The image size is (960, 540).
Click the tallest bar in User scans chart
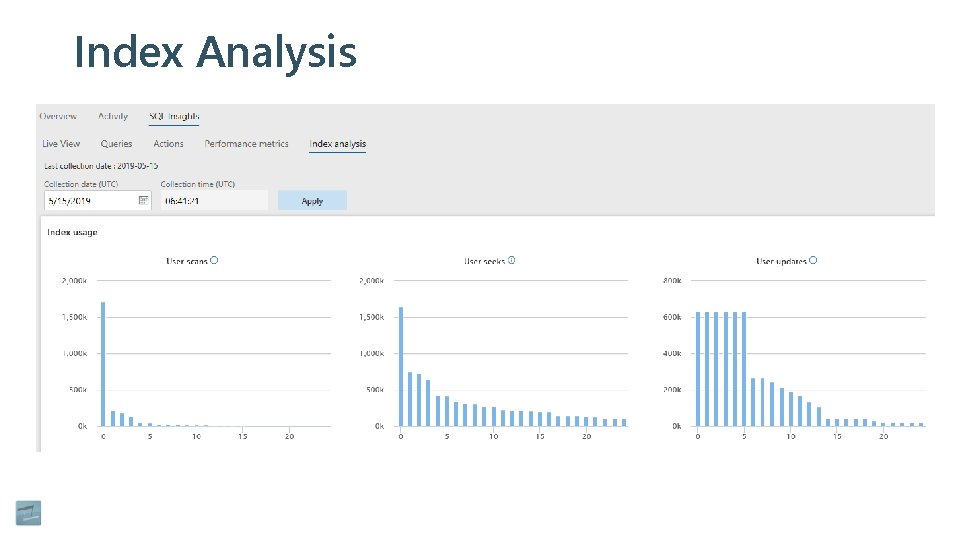point(103,364)
